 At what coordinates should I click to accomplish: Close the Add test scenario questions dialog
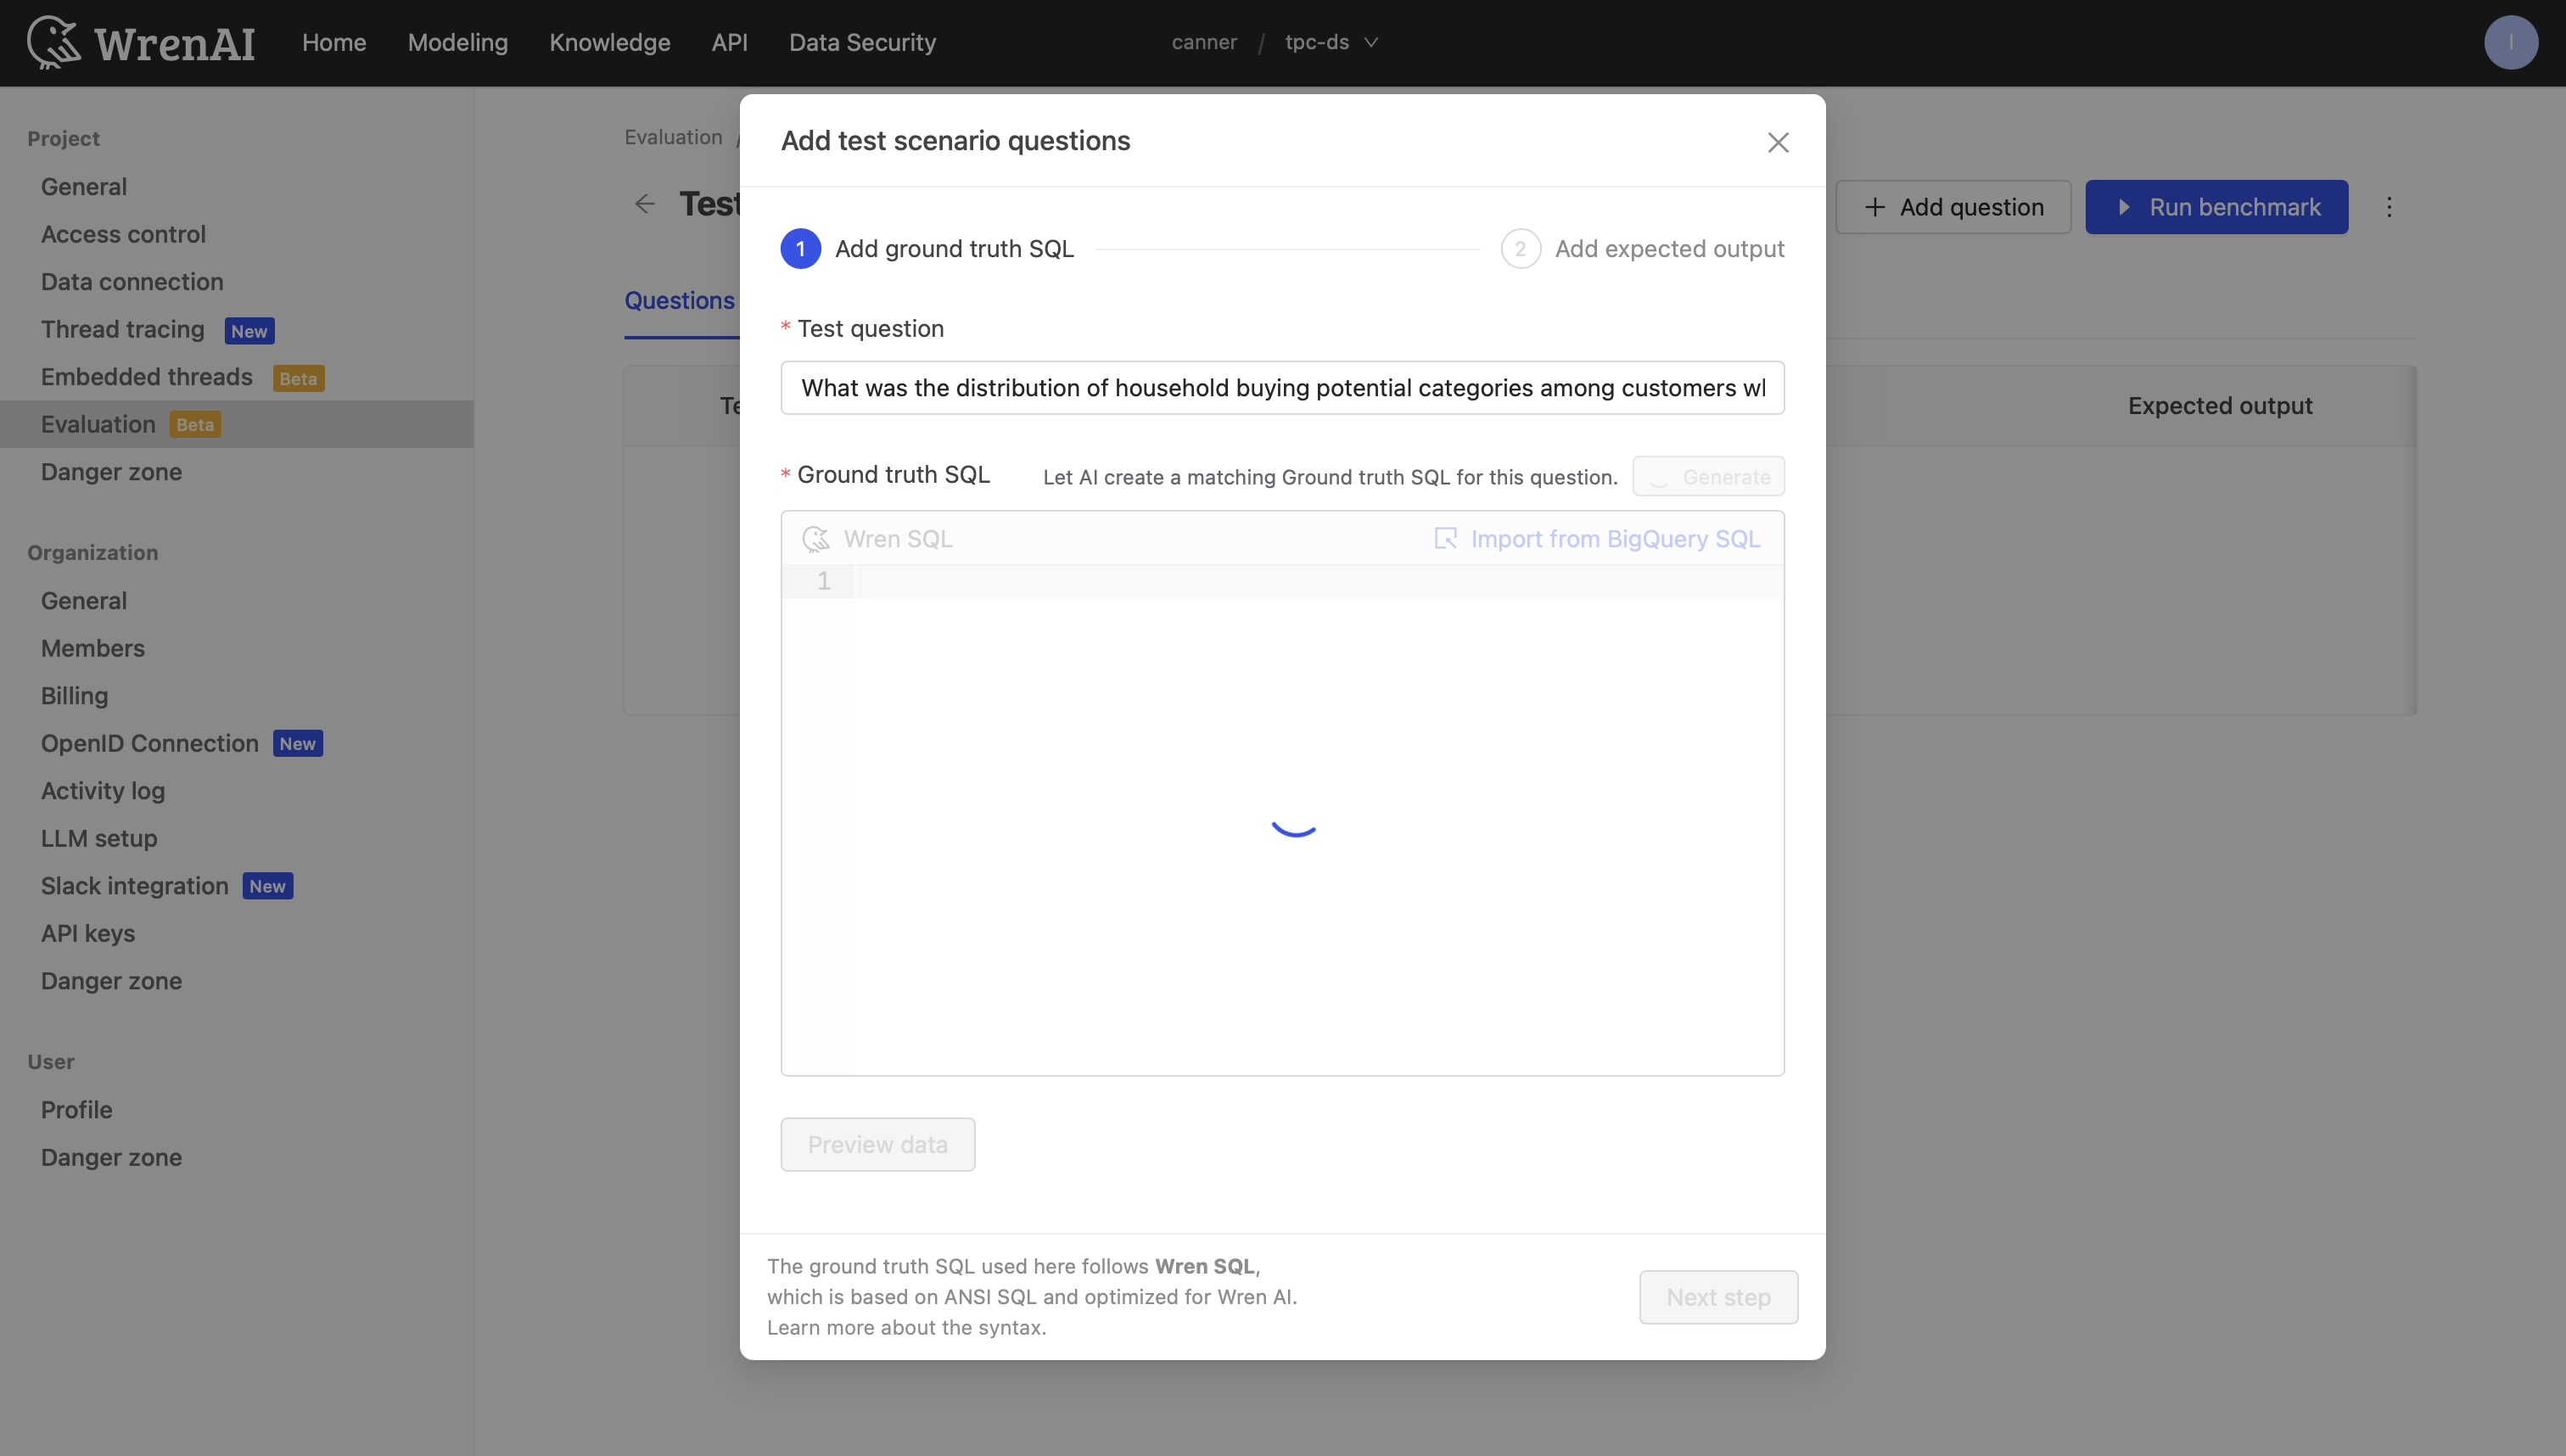coord(1778,142)
